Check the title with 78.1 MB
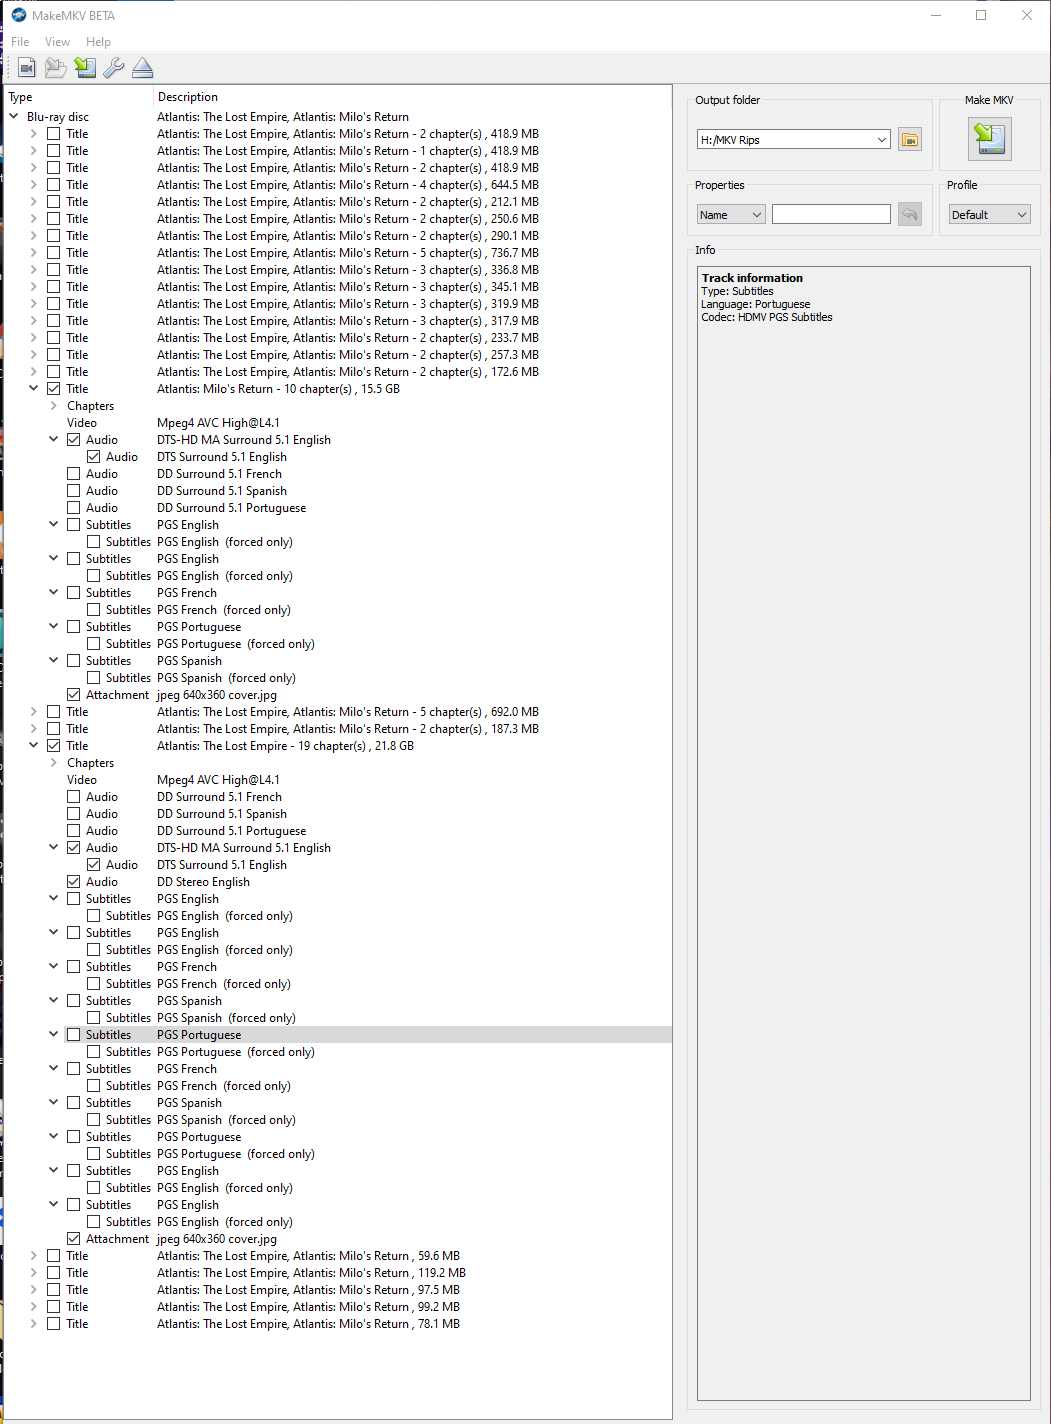The height and width of the screenshot is (1424, 1051). click(54, 1324)
